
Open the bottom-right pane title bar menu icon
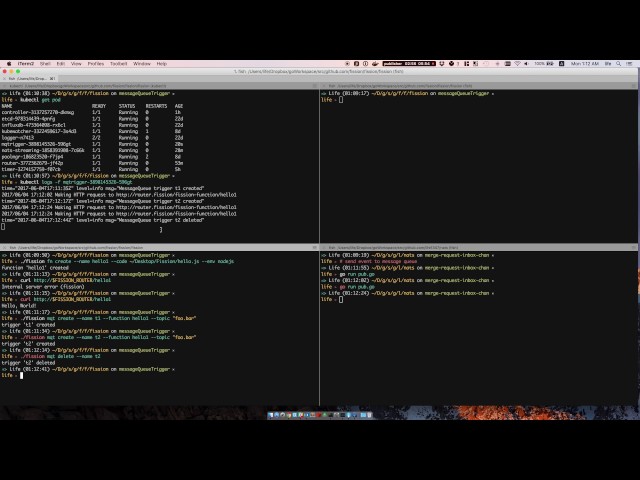point(634,247)
